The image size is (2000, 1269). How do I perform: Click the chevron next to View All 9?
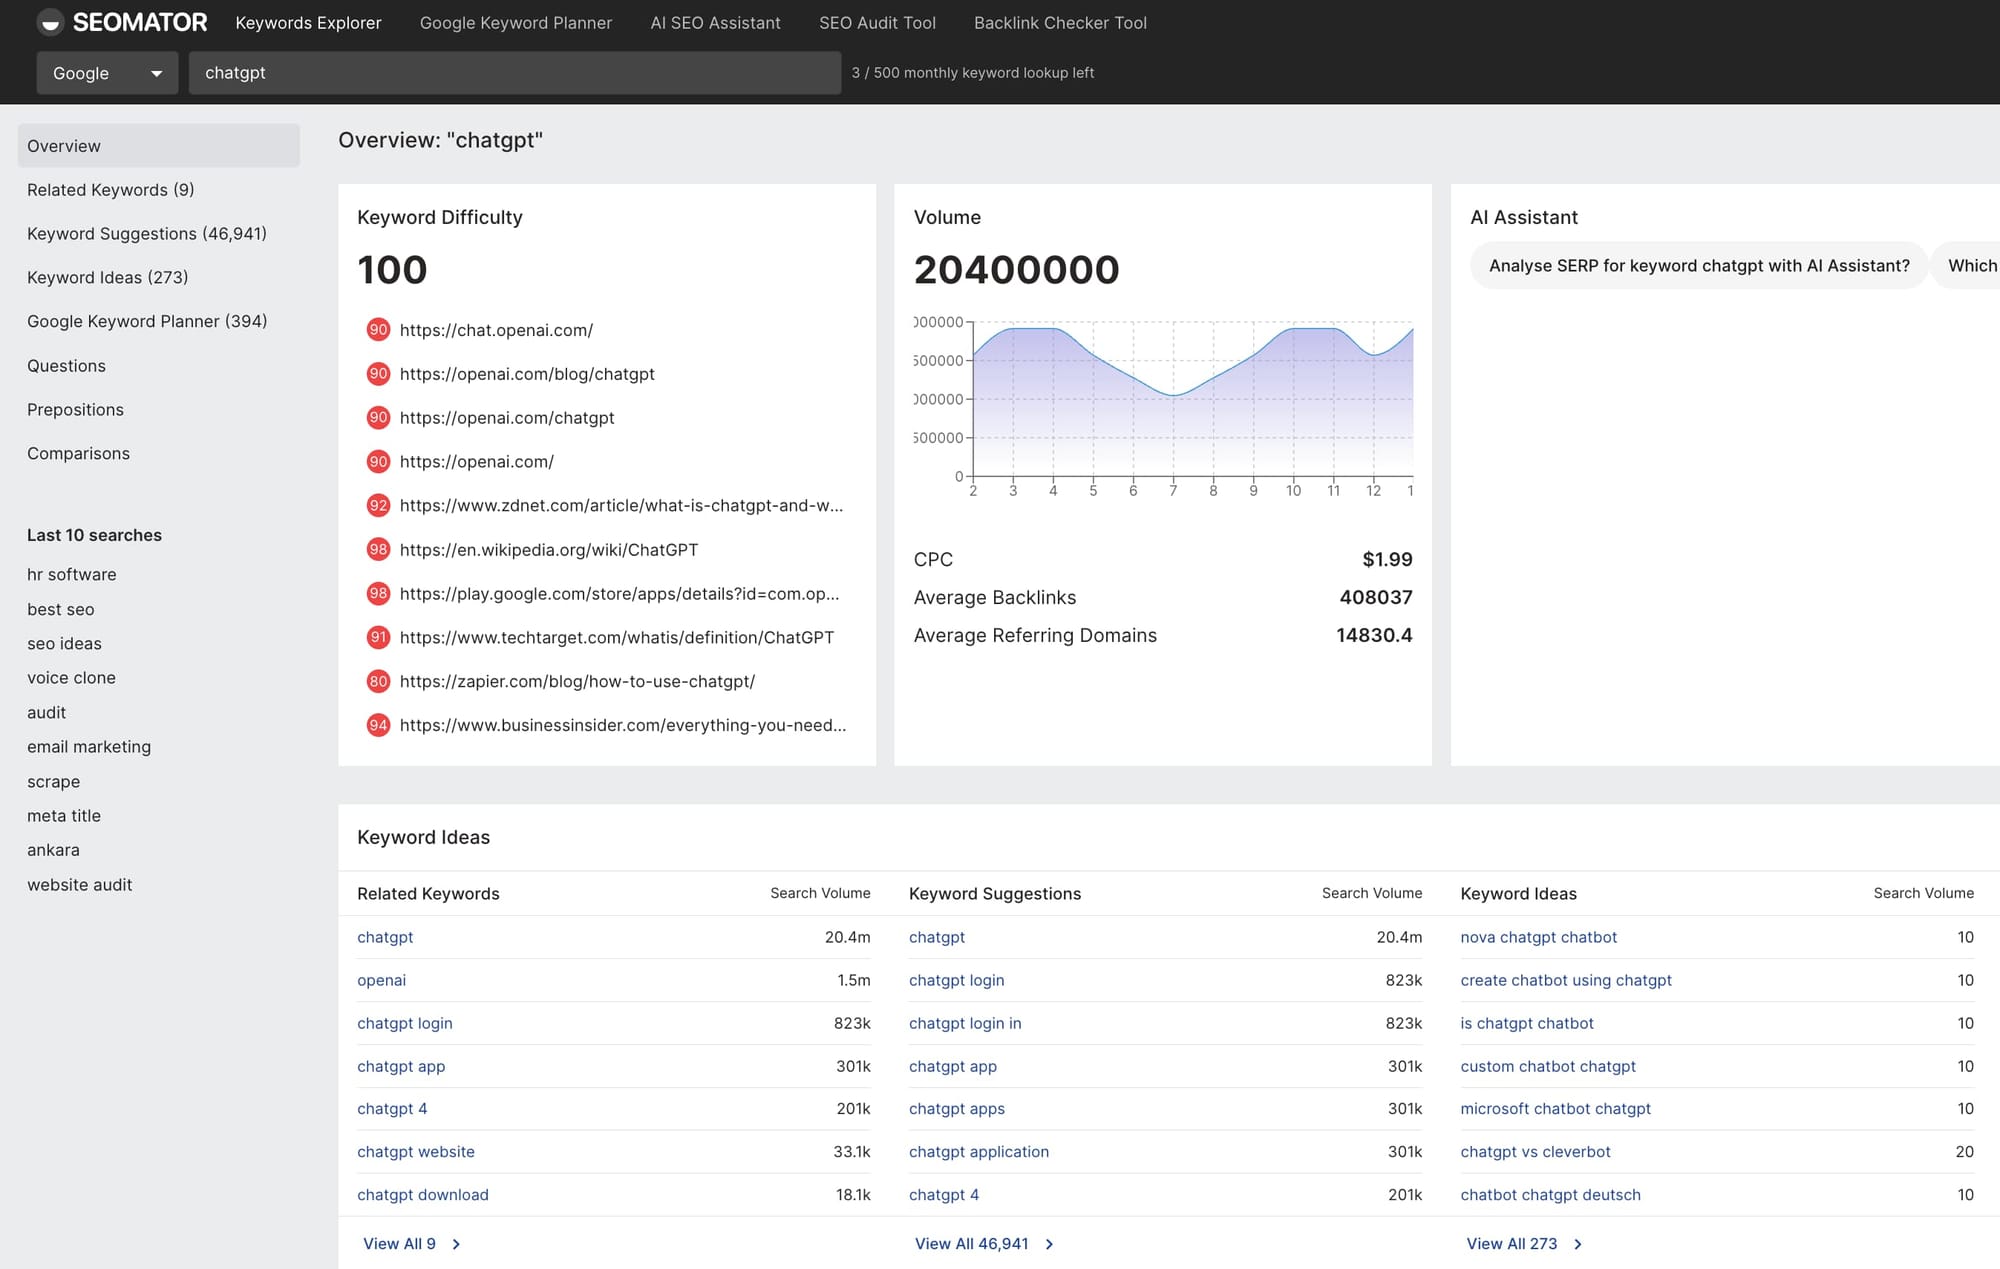tap(456, 1245)
